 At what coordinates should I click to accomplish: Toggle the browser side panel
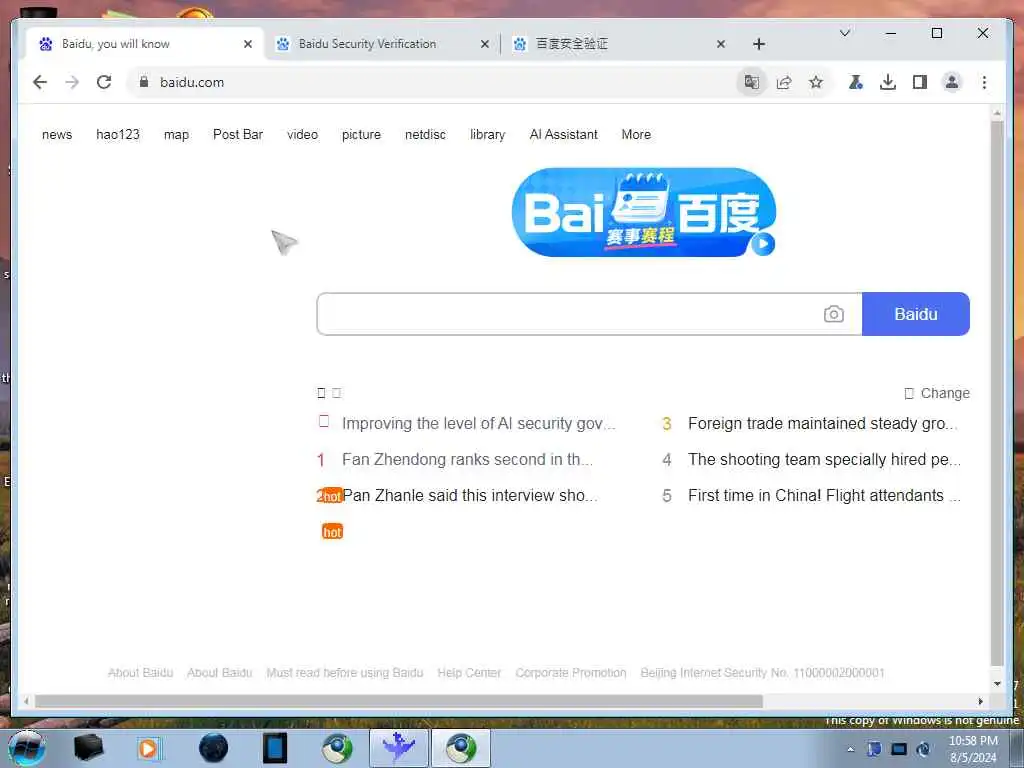click(x=920, y=82)
